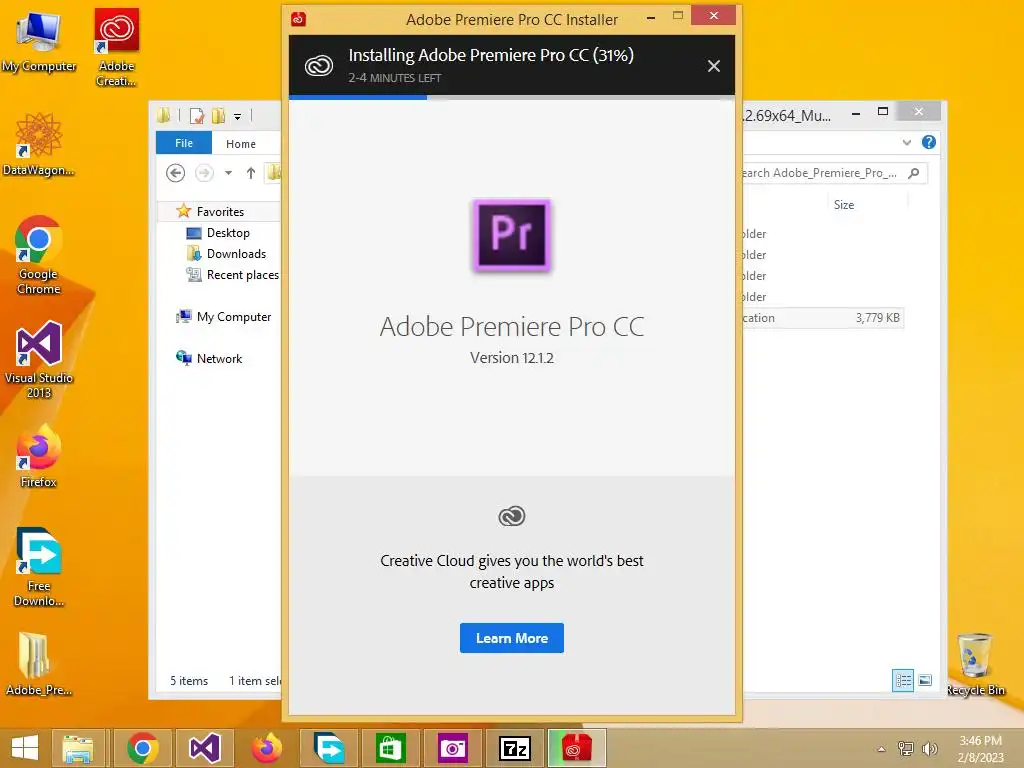Open Explorer help question mark
This screenshot has height=768, width=1024.
click(929, 142)
